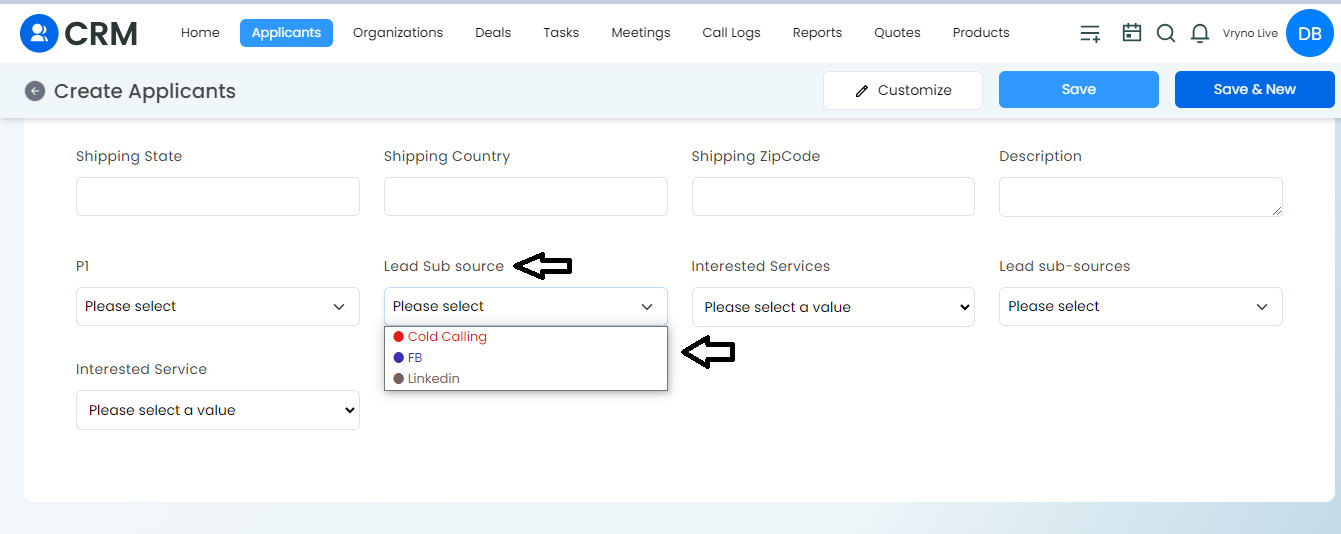Open the DB user avatar menu

pyautogui.click(x=1310, y=33)
